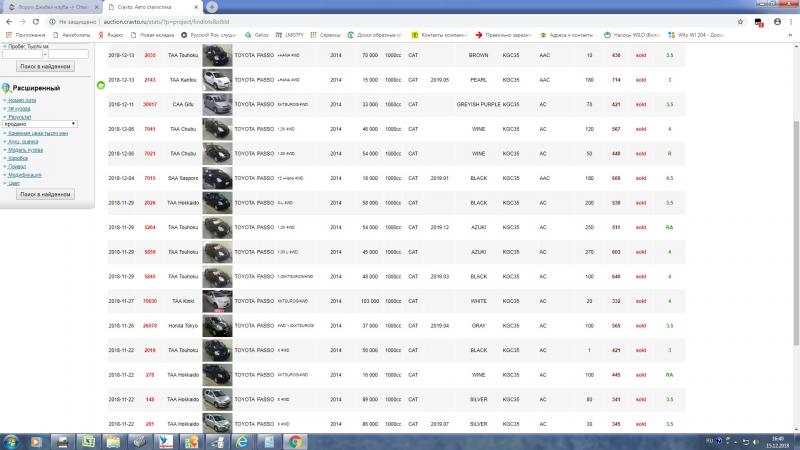Collapse the Пробег, Тысяч км filter section
This screenshot has height=450, width=800.
(26, 46)
